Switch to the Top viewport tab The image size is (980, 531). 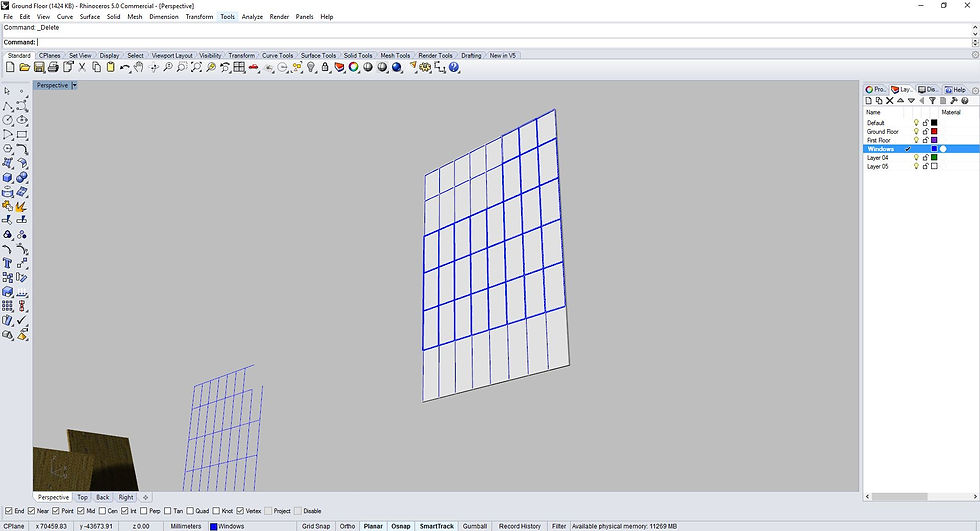pyautogui.click(x=82, y=497)
